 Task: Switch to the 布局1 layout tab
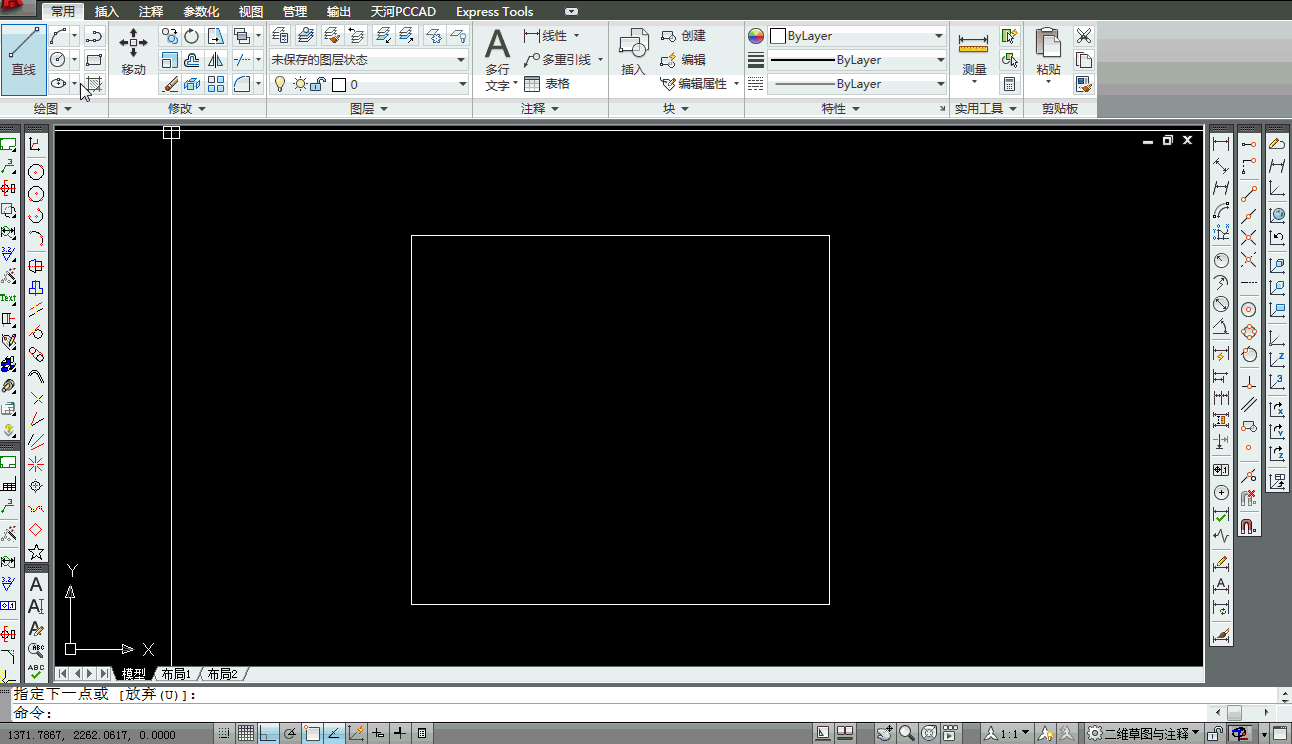176,674
